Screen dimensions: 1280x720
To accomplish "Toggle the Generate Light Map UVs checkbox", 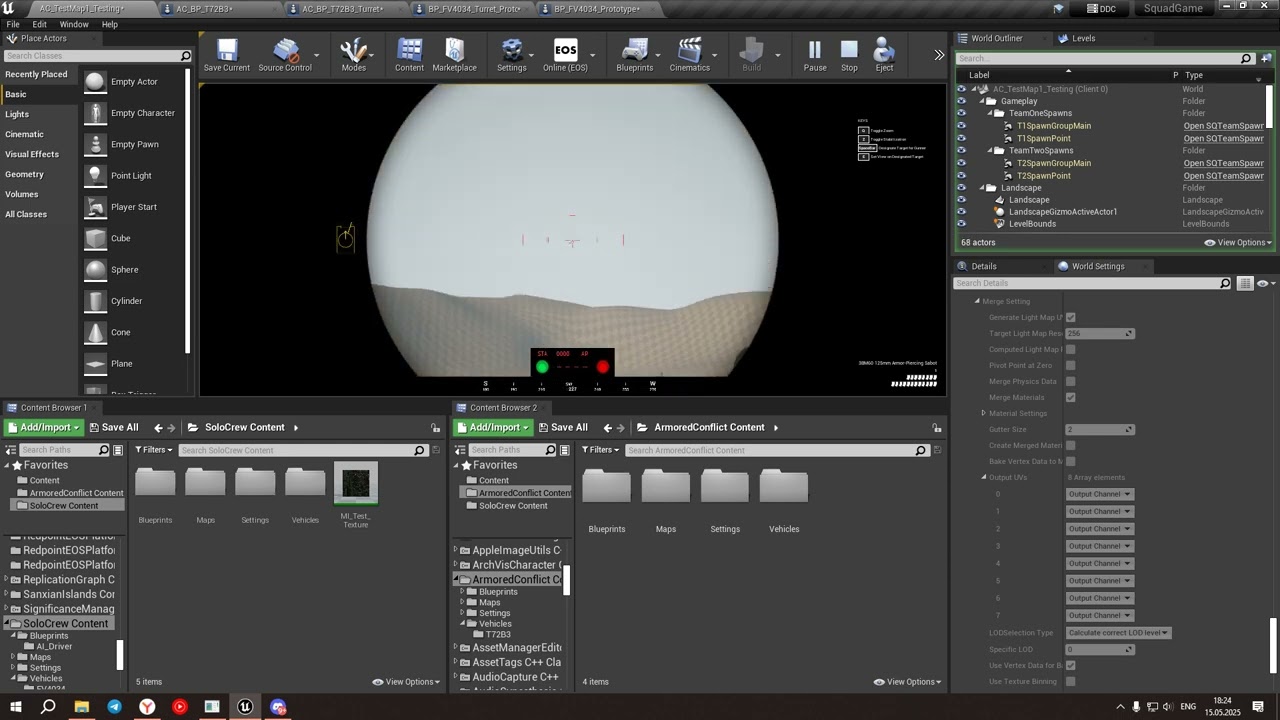I will click(x=1070, y=317).
